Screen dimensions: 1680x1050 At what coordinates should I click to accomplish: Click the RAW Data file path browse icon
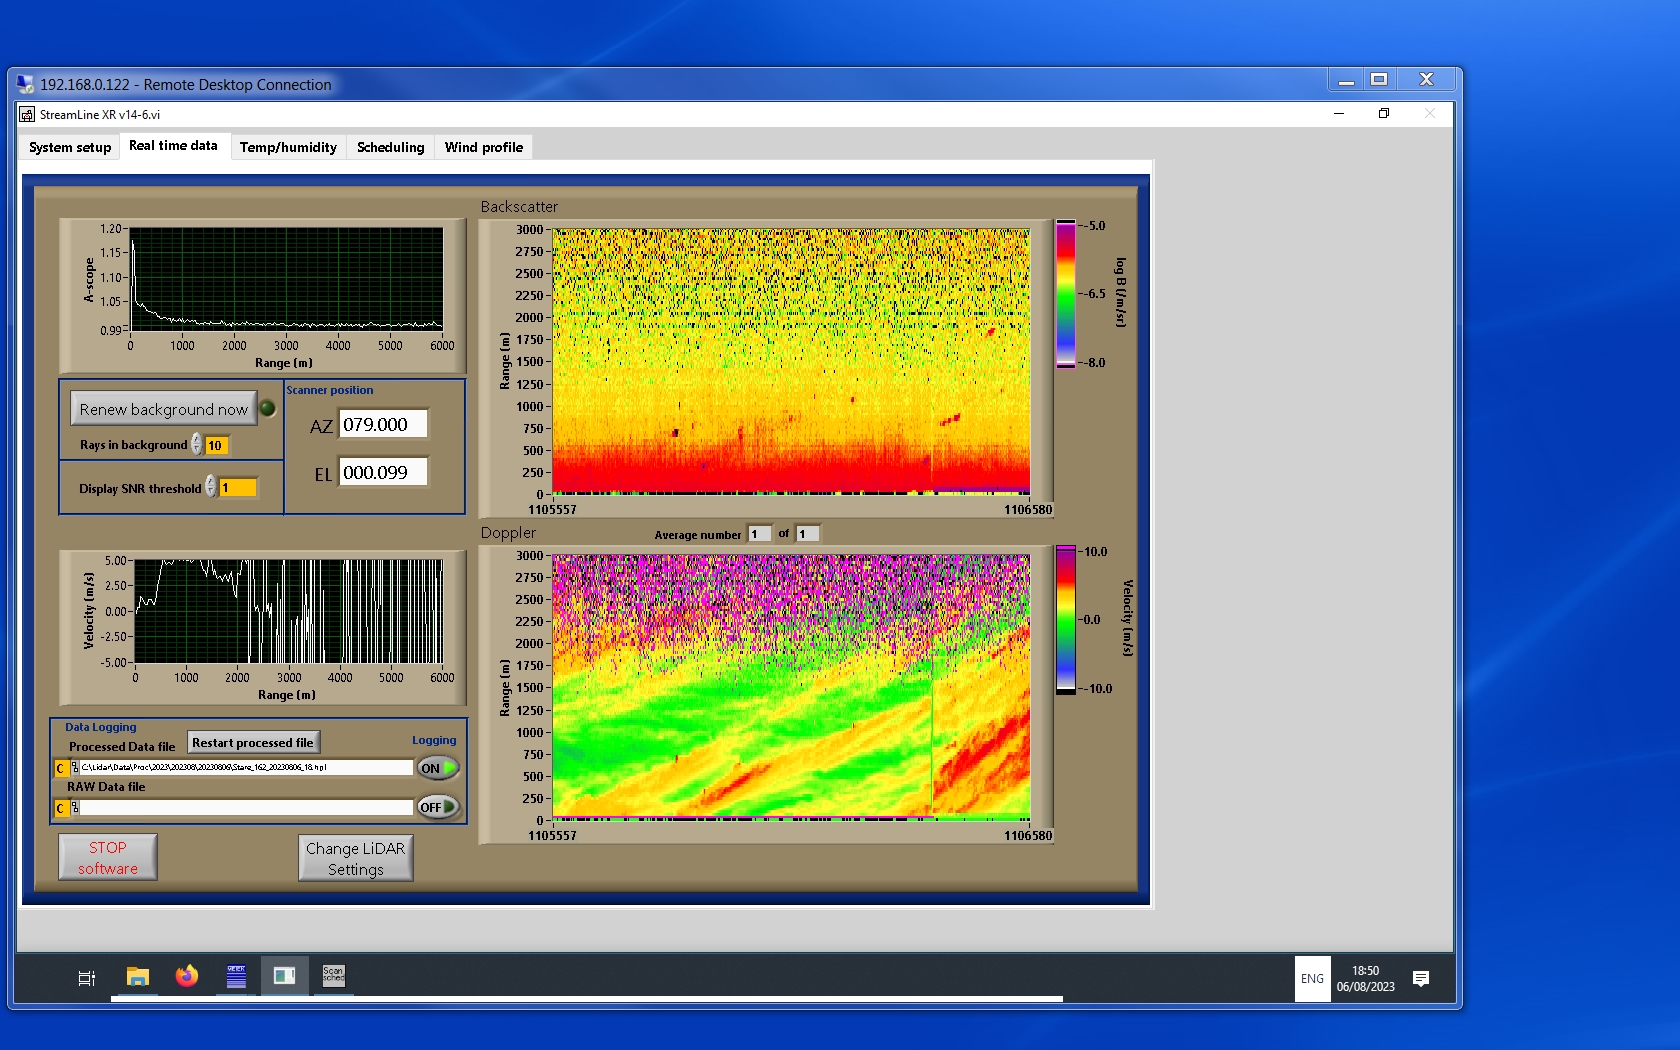[x=75, y=807]
